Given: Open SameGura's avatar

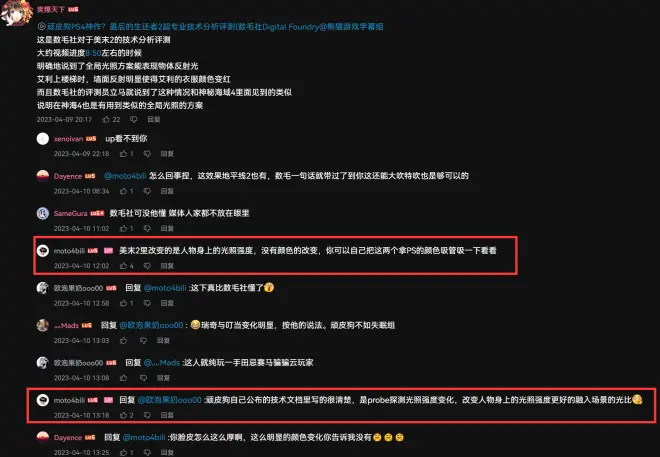Looking at the screenshot, I should tap(43, 213).
